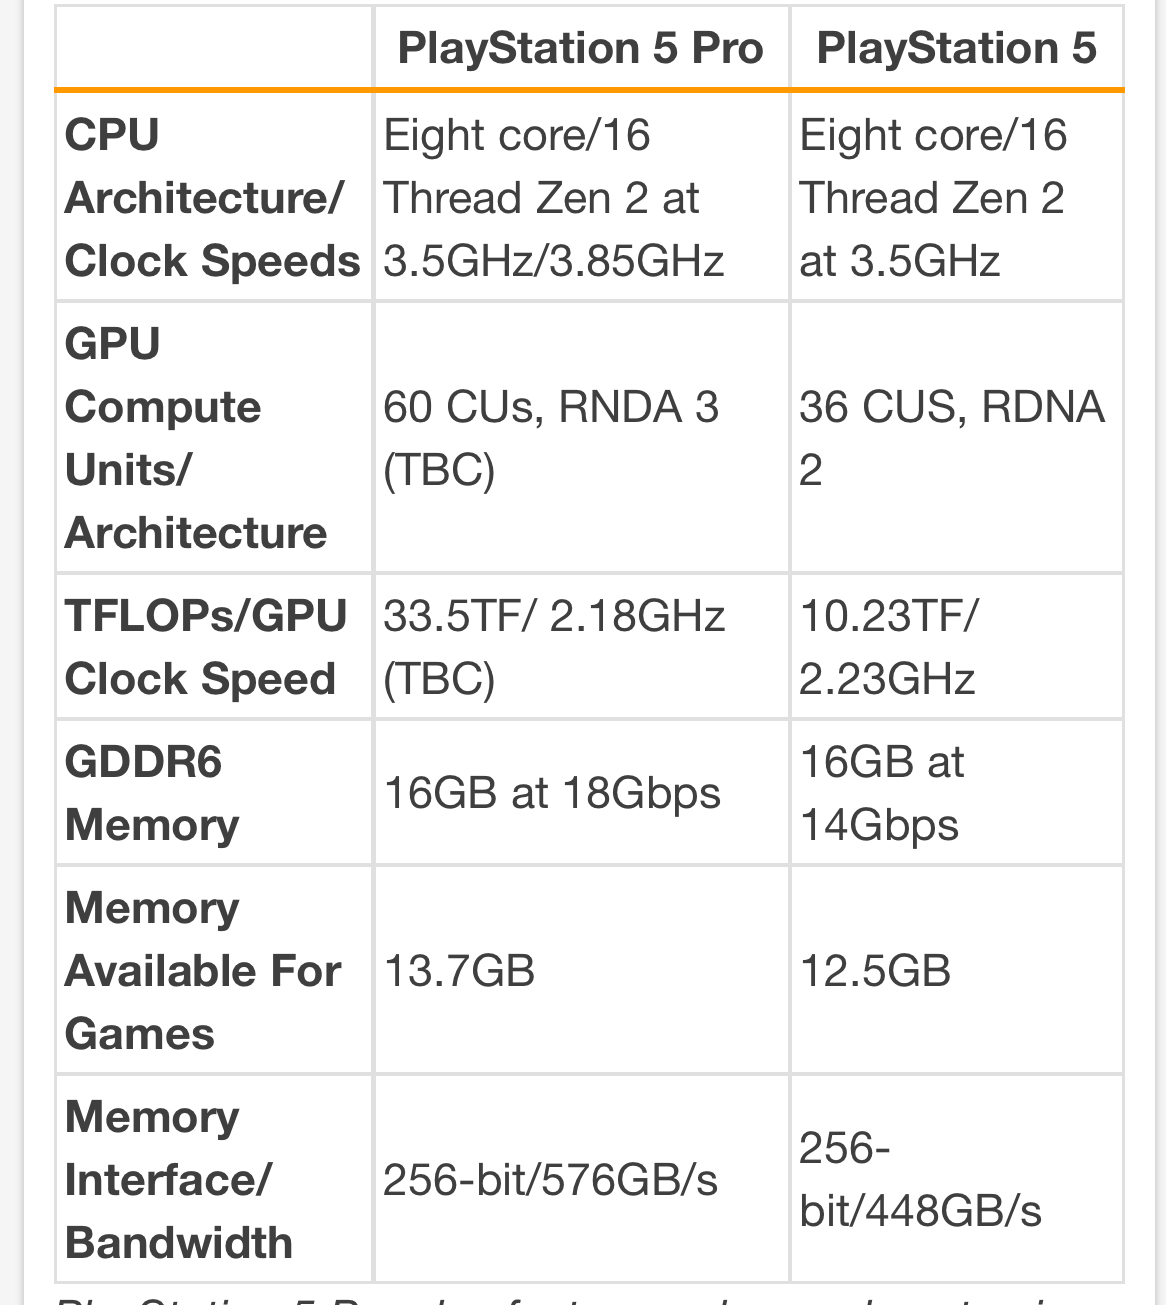Screen dimensions: 1166x1305
Task: Click the CPU Architecture/Clock Speeds row label
Action: (213, 198)
